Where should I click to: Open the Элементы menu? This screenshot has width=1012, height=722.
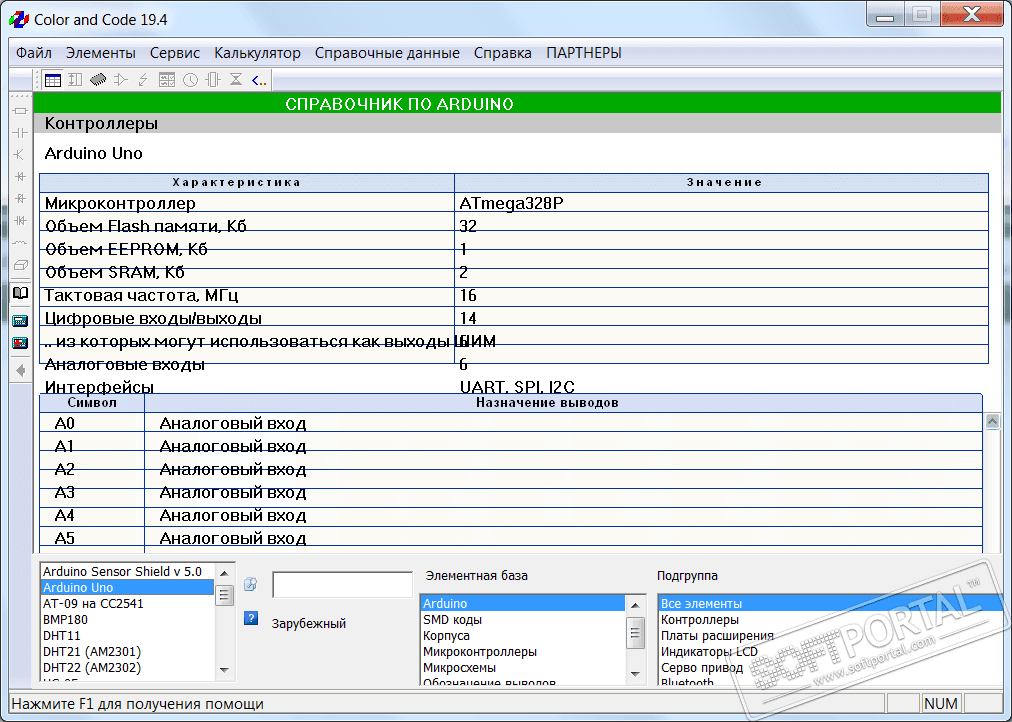pyautogui.click(x=101, y=53)
